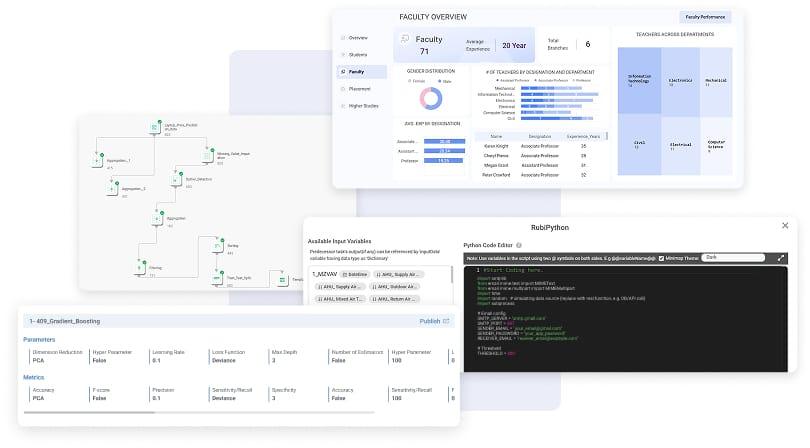This screenshot has width=810, height=448.
Task: Expand the Python code editor to fullscreen
Action: [782, 257]
